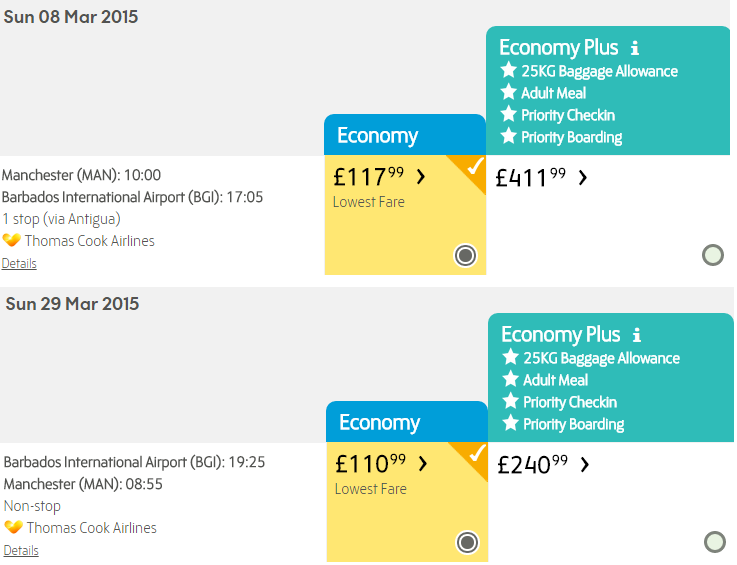The height and width of the screenshot is (565, 737).
Task: Click the Economy tab header for 08 Mar flight
Action: [405, 135]
